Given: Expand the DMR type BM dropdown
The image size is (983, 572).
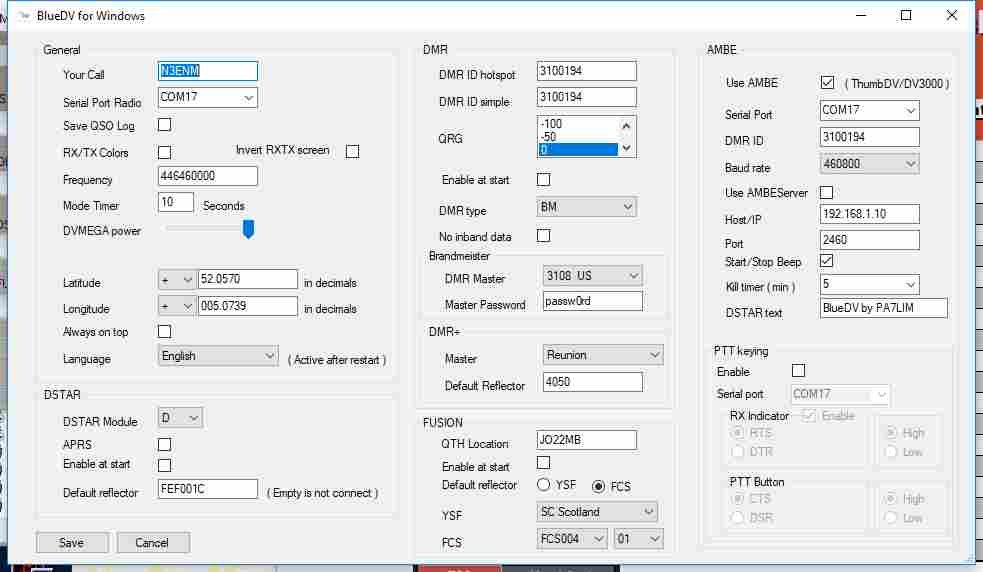Looking at the screenshot, I should point(587,207).
